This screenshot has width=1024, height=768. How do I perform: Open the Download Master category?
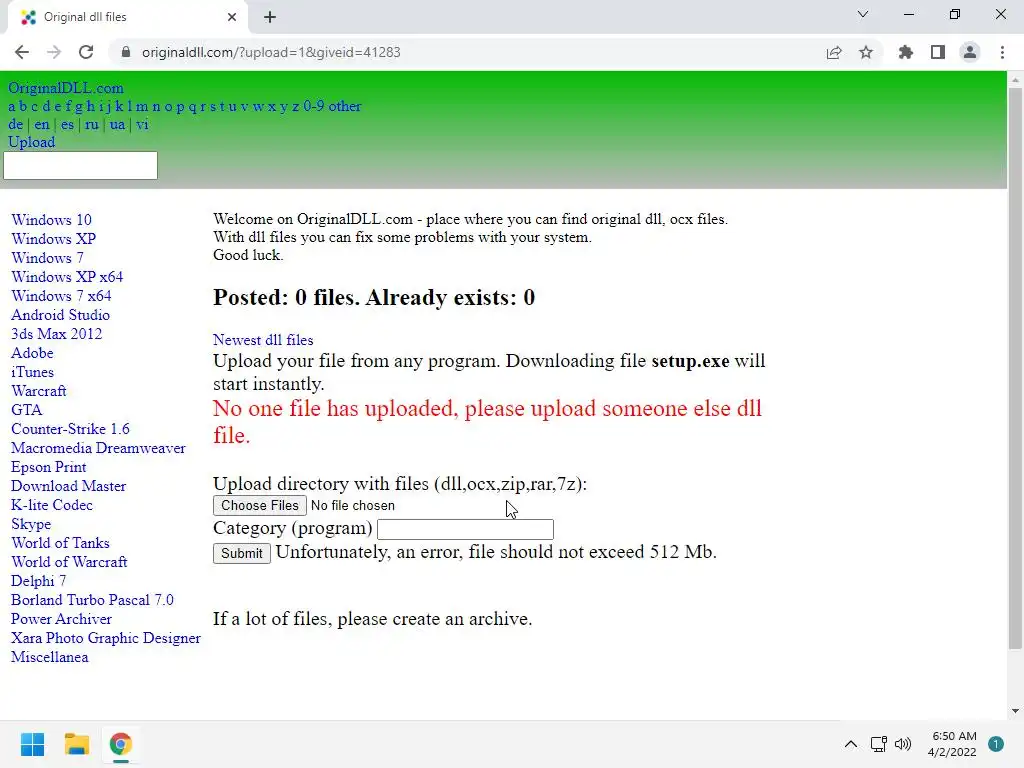[x=68, y=486]
